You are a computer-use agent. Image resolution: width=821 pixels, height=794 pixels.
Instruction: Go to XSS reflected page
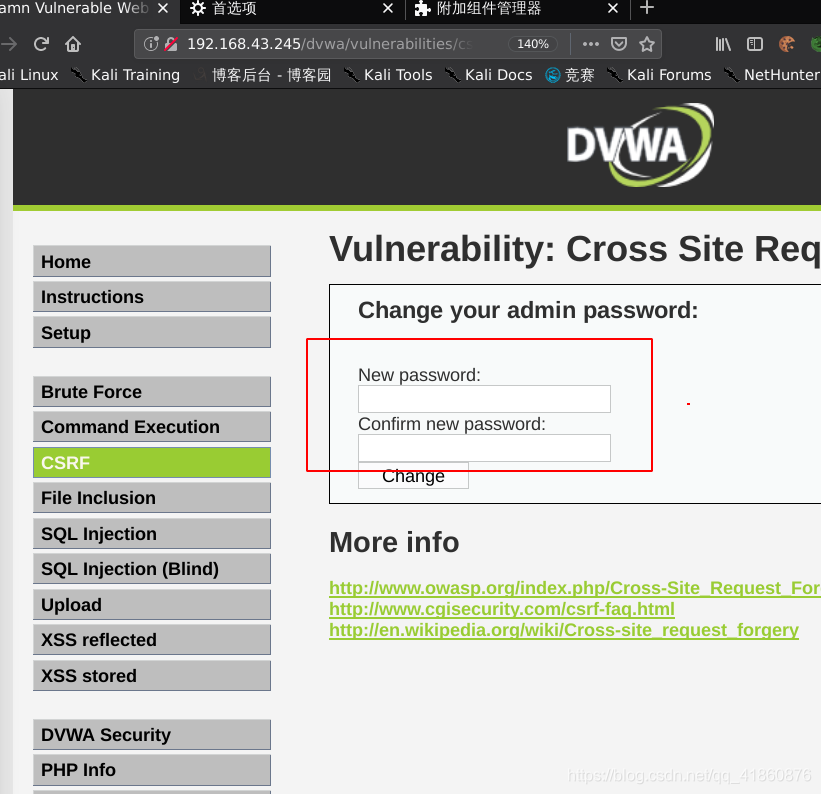click(x=152, y=639)
